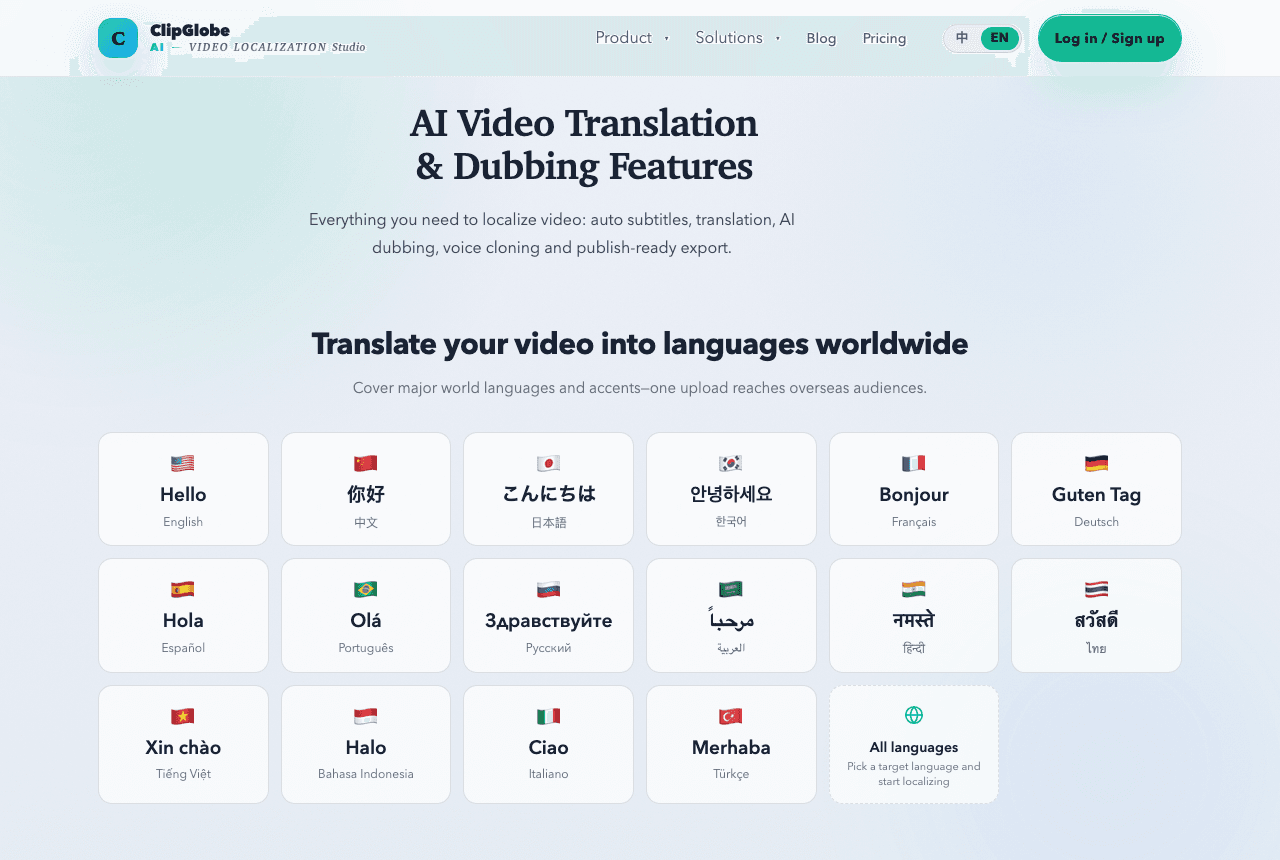Click the Thailand flag on the Thai card
This screenshot has width=1280, height=860.
[x=1096, y=589]
